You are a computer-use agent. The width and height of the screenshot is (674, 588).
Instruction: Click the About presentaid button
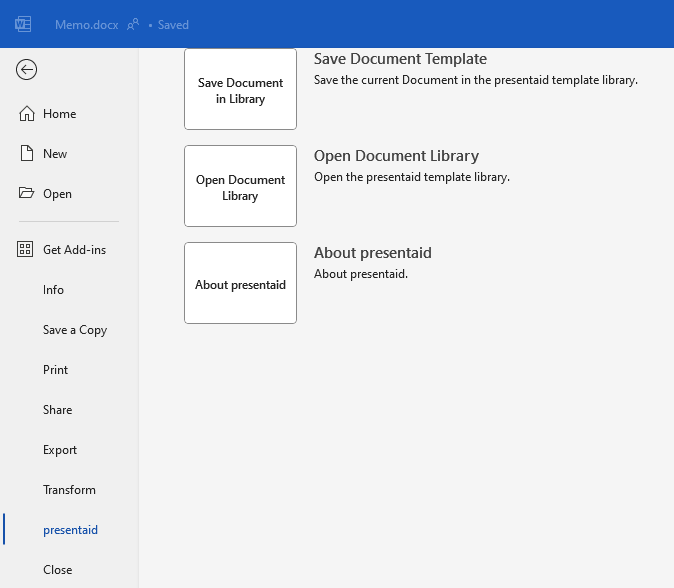pyautogui.click(x=240, y=283)
